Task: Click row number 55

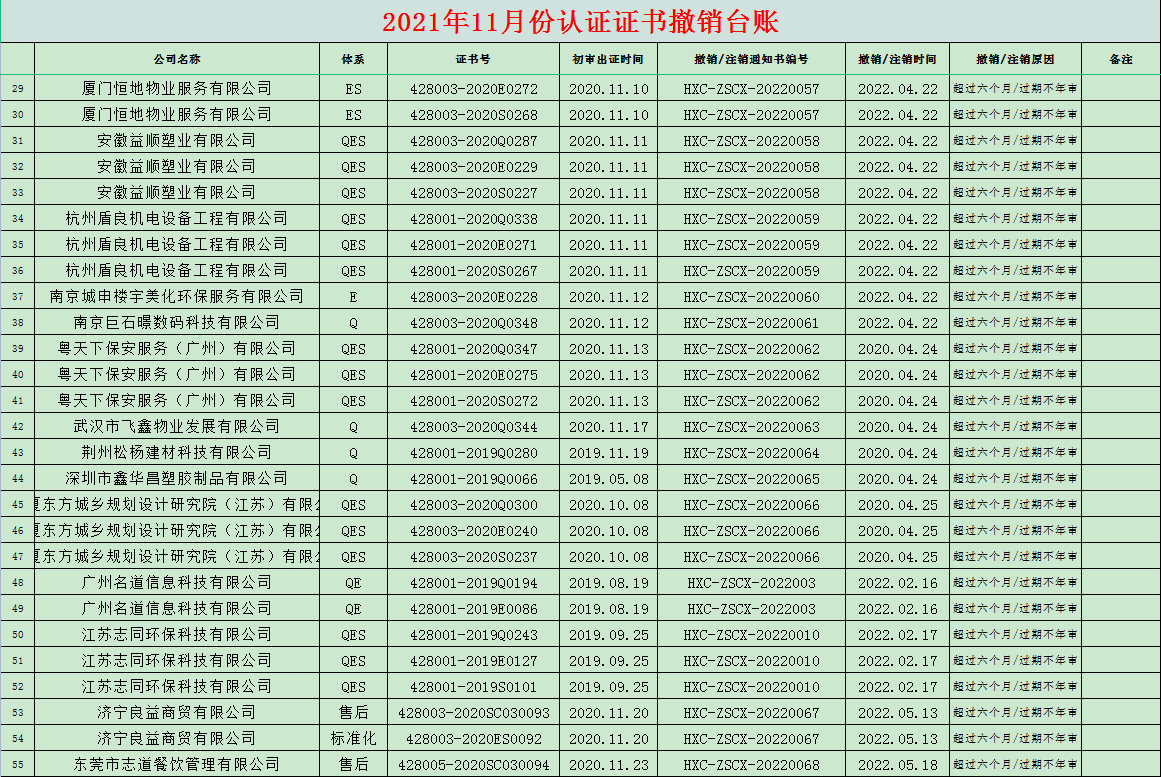Action: (17, 765)
